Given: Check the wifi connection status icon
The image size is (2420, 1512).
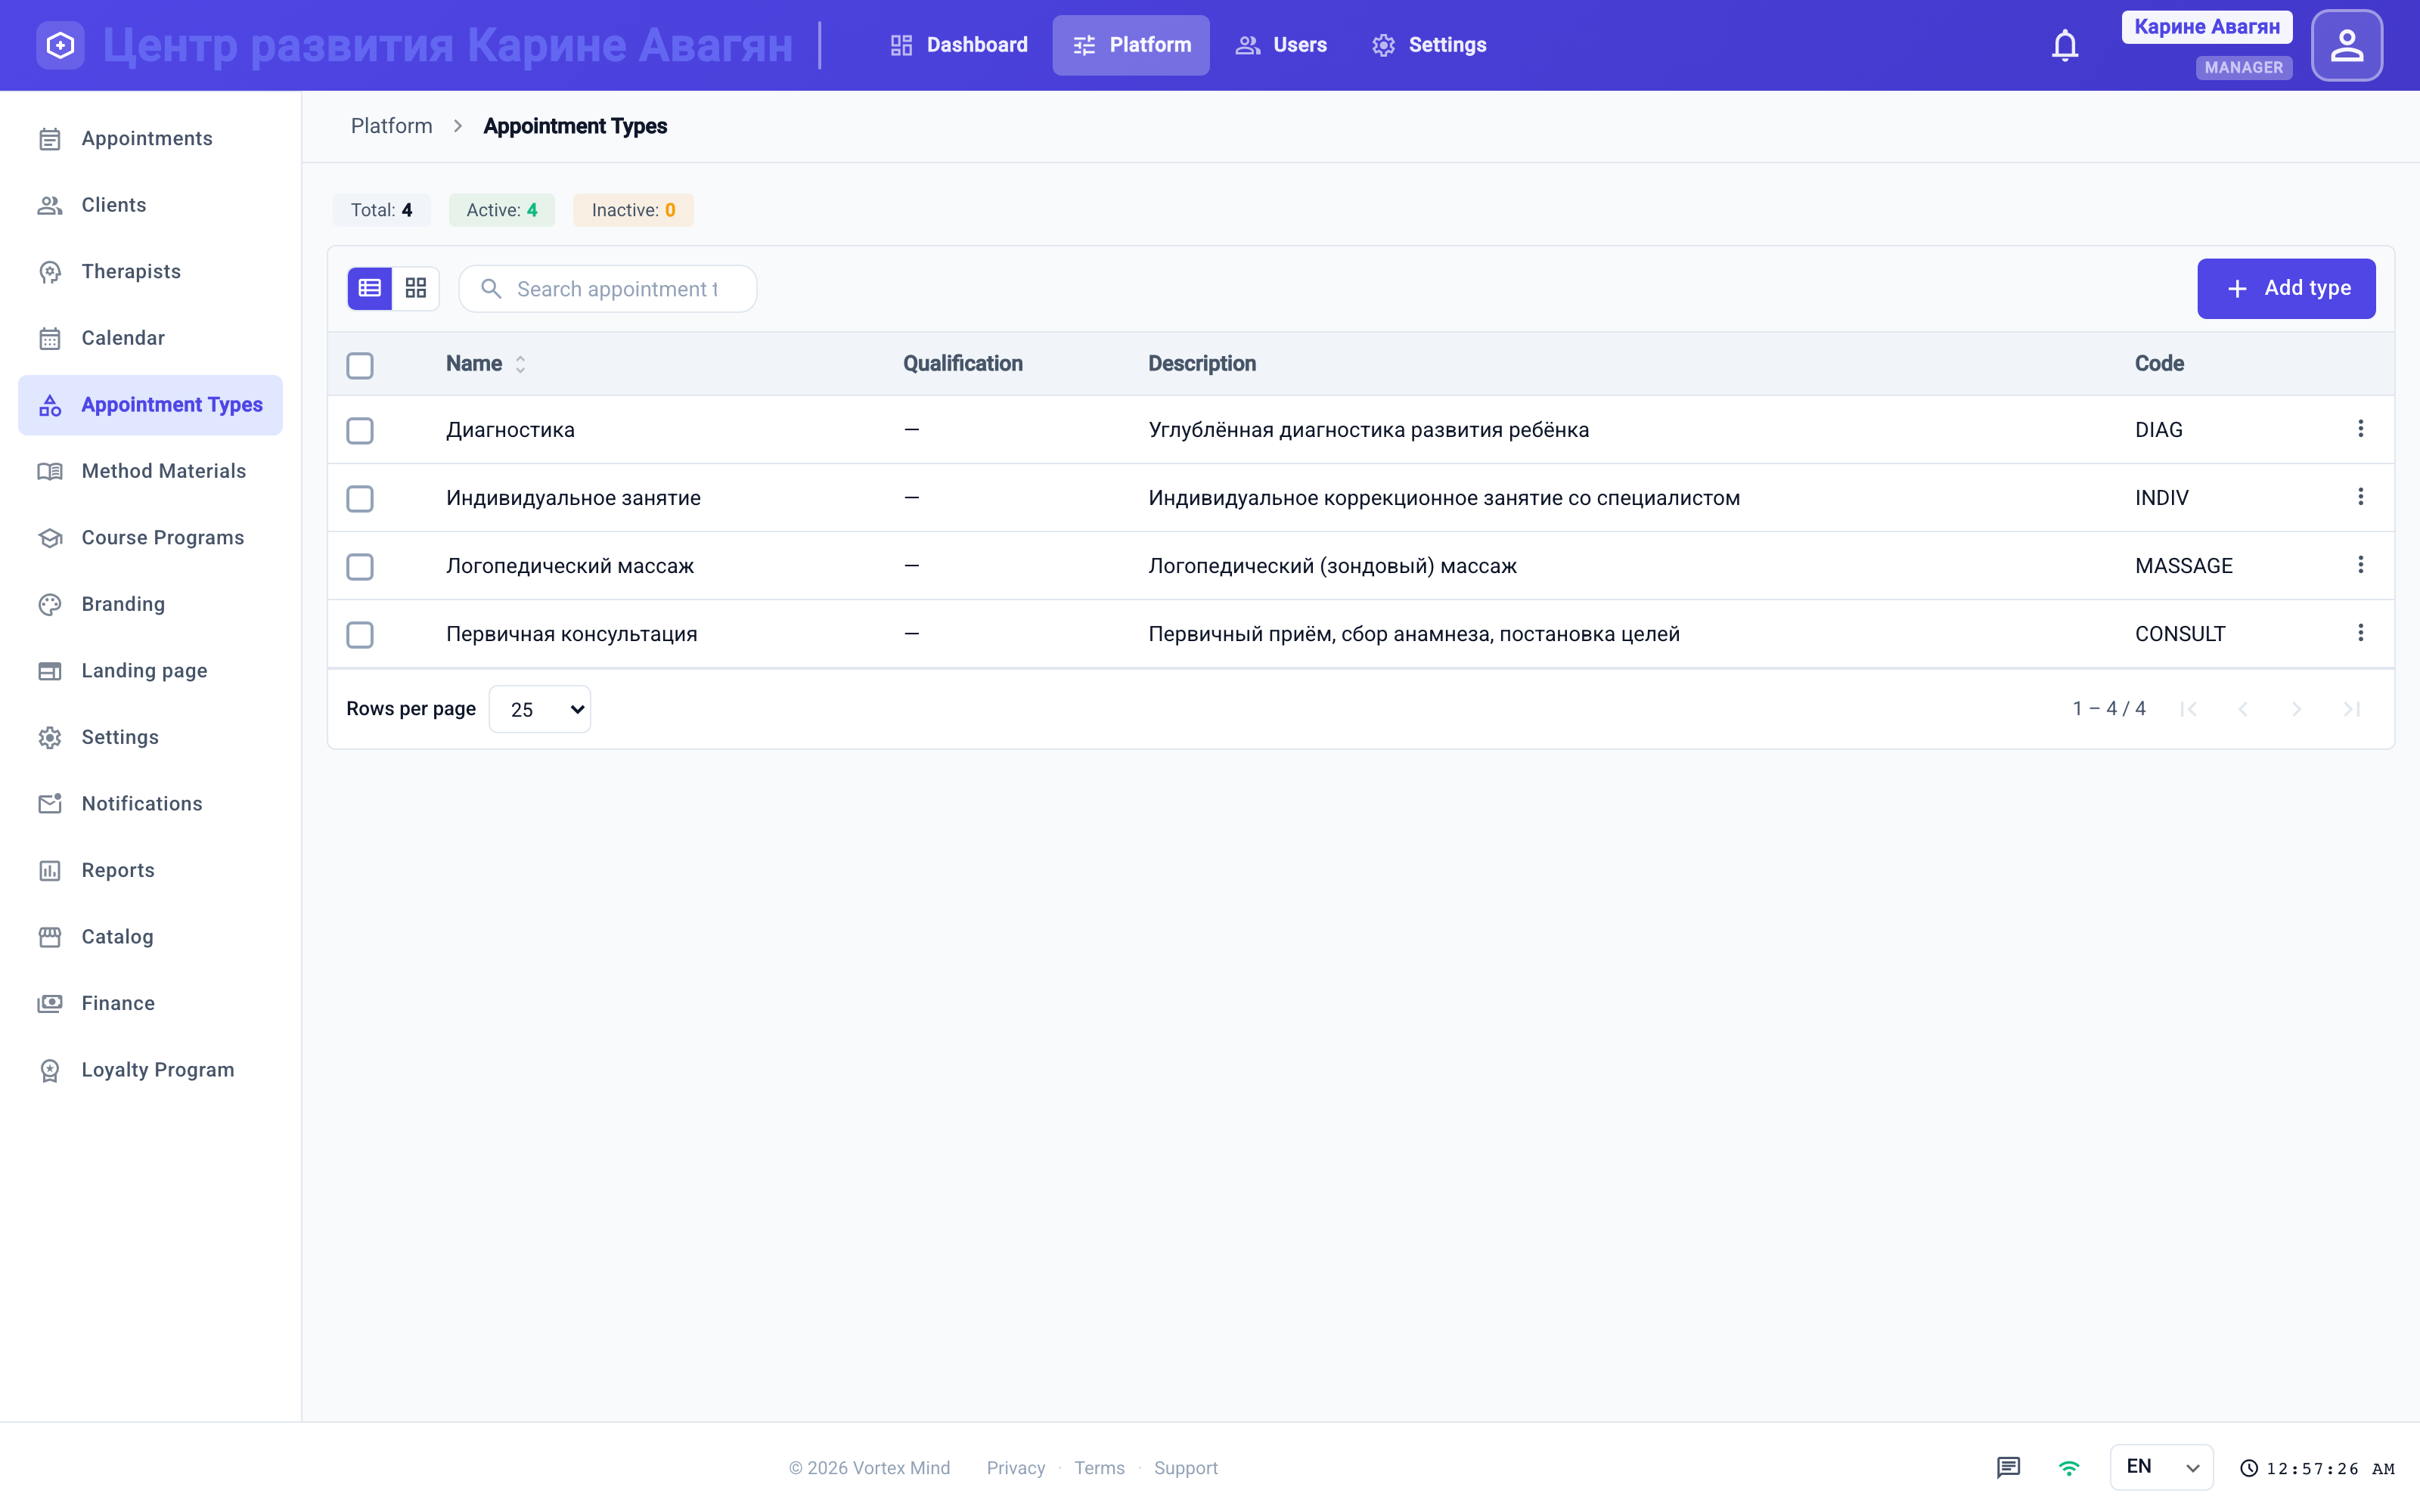Looking at the screenshot, I should [x=2069, y=1467].
